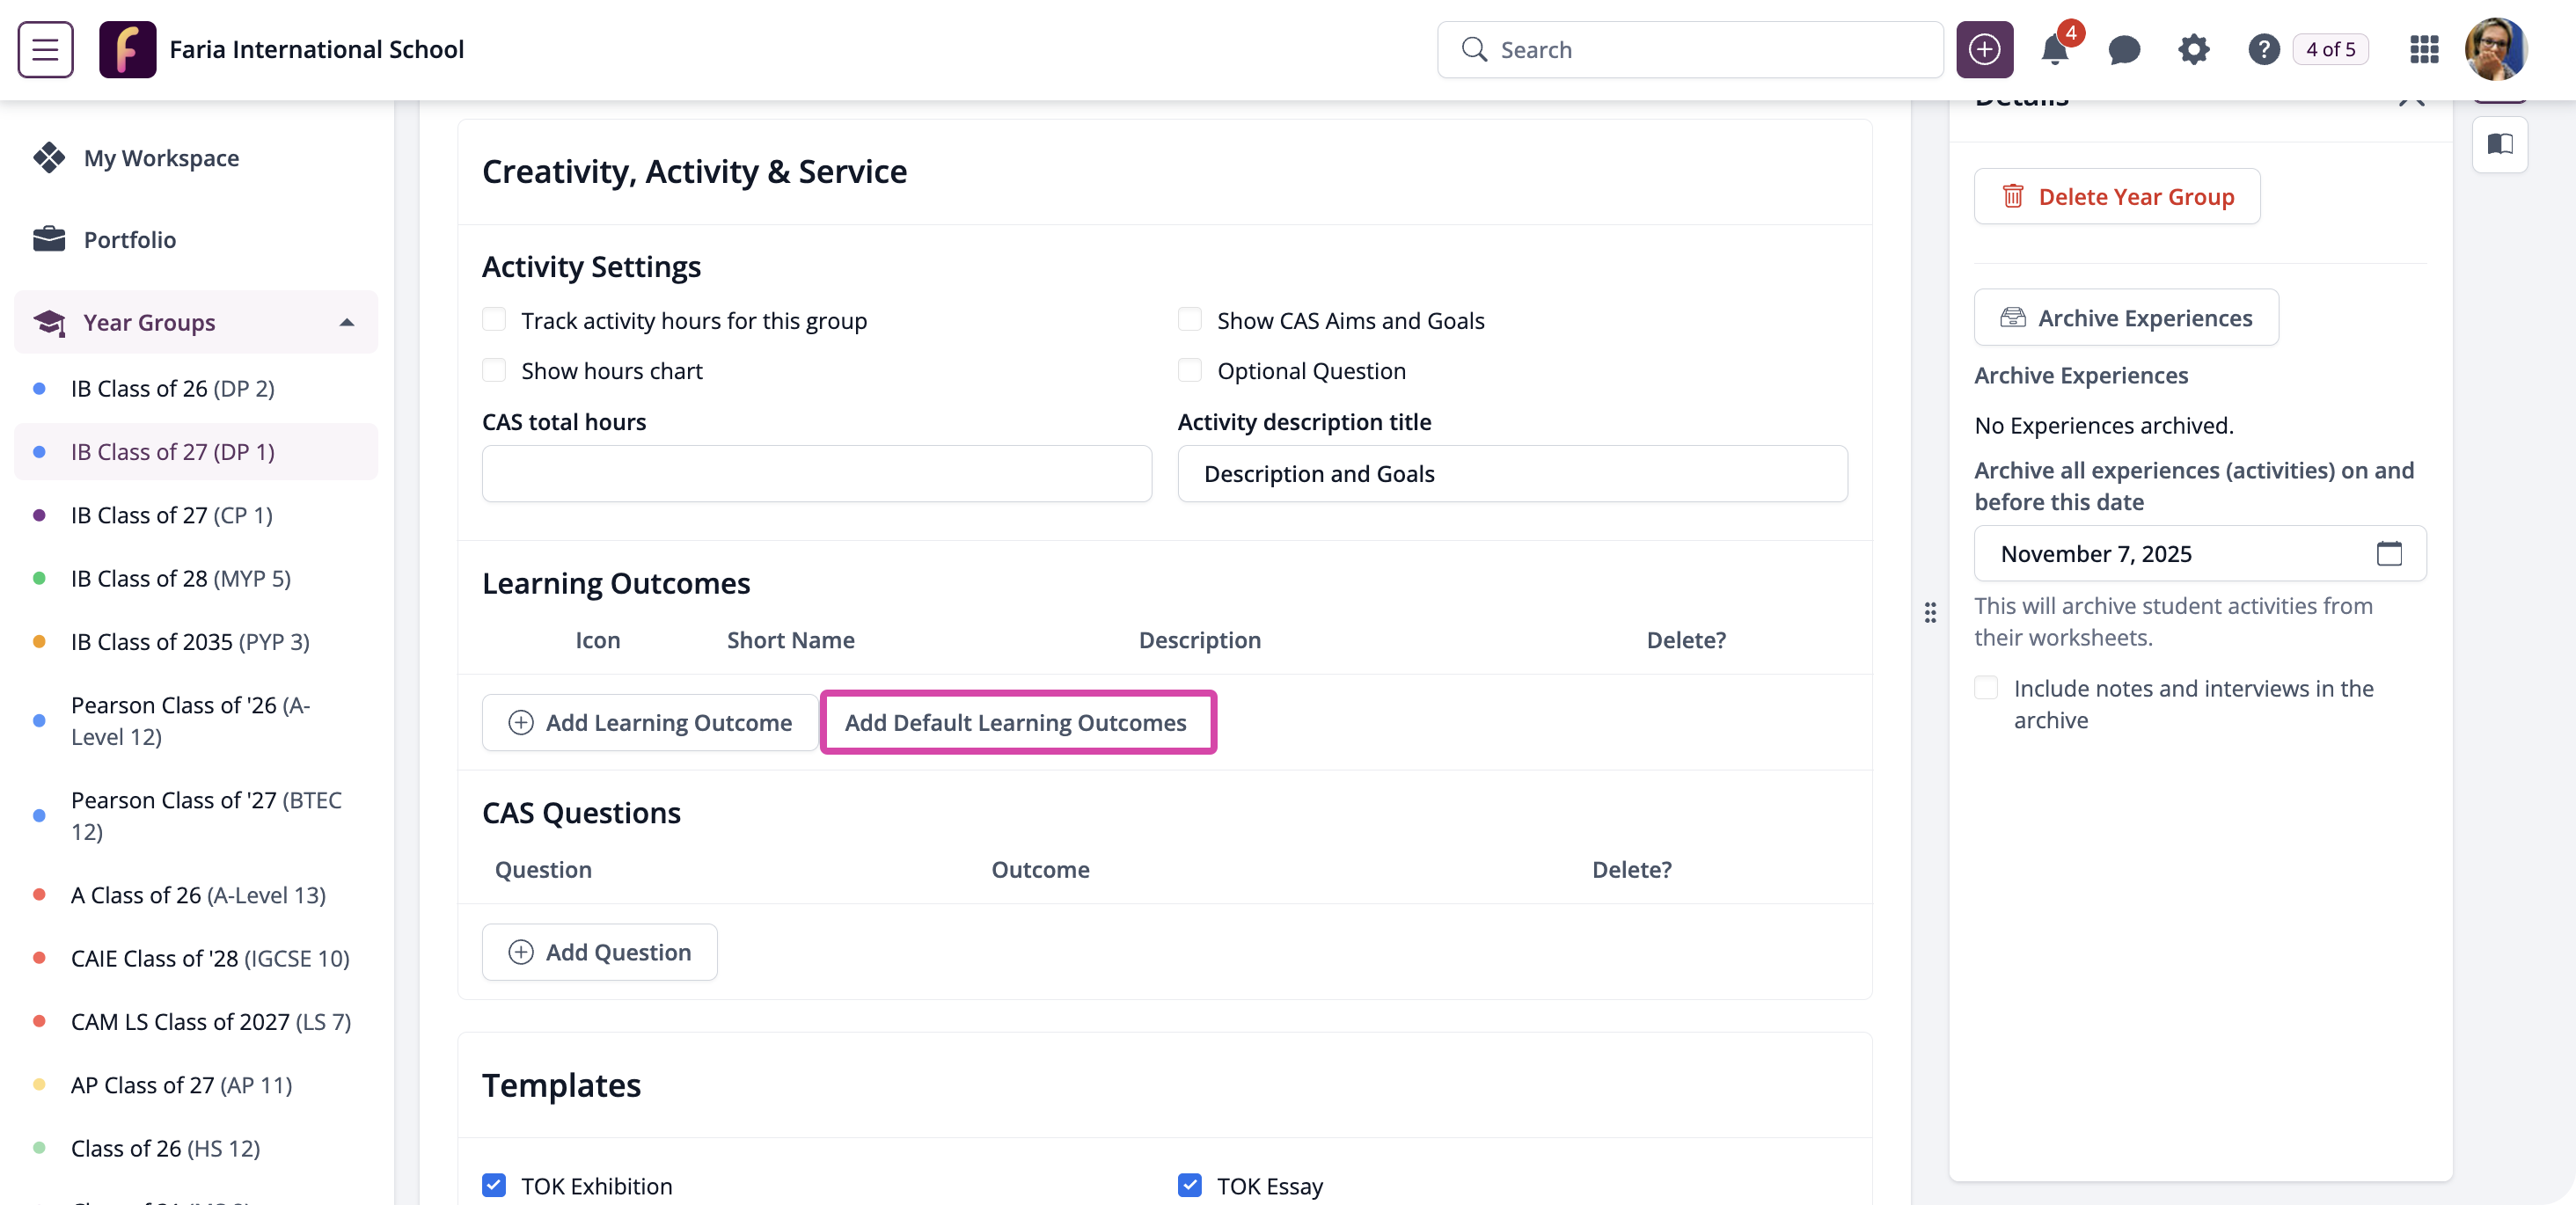Click the book icon on right rail
The height and width of the screenshot is (1205, 2576).
(2499, 144)
